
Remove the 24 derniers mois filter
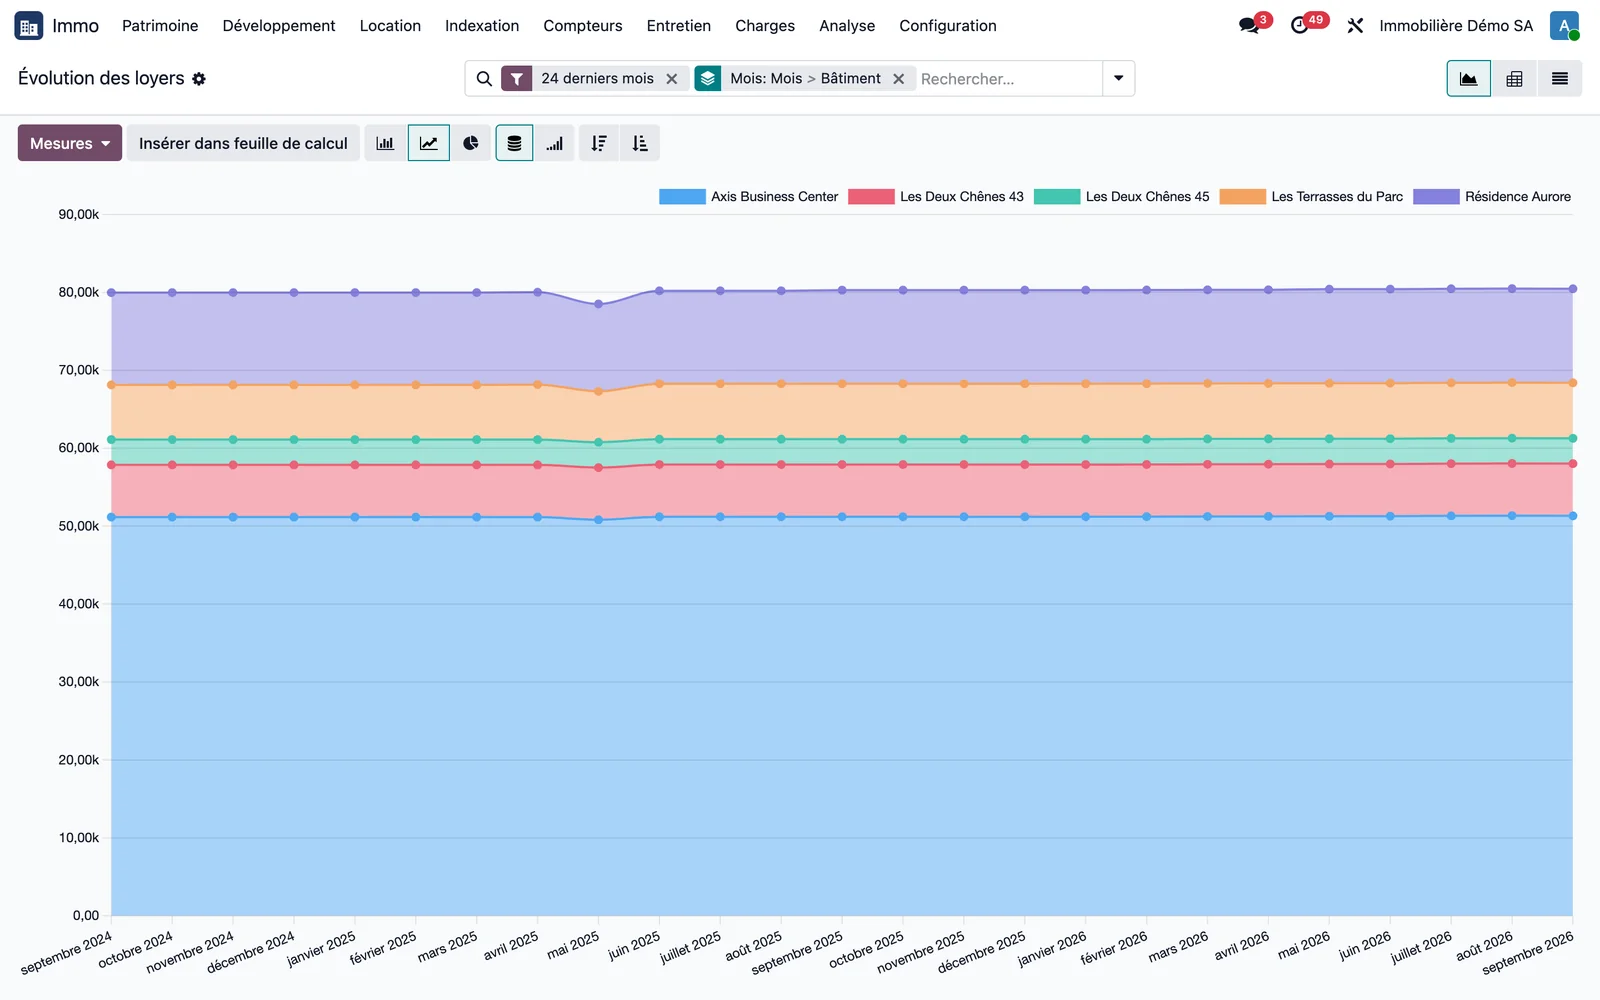(672, 79)
